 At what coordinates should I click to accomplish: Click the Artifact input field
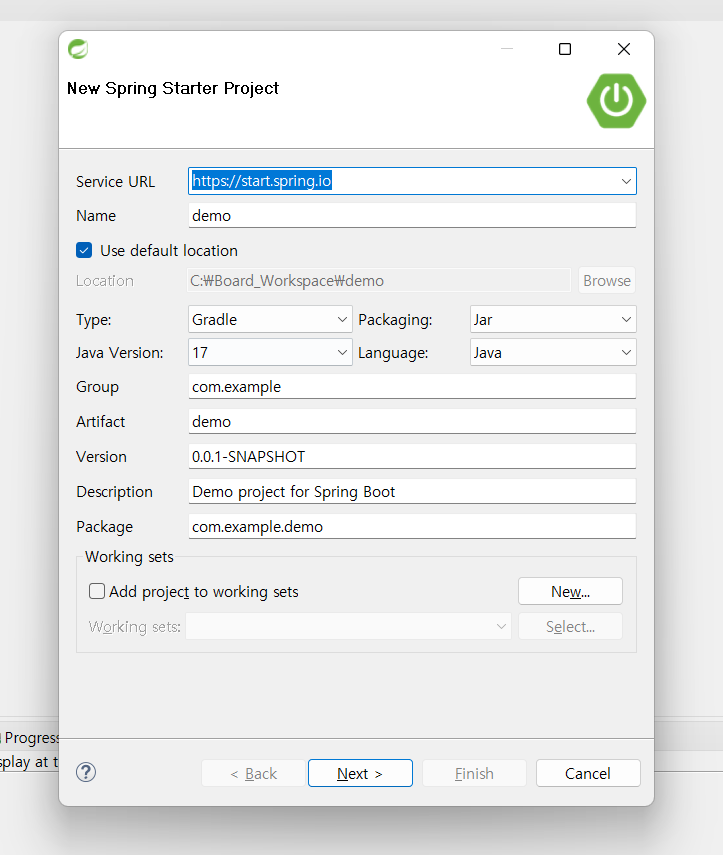point(412,422)
